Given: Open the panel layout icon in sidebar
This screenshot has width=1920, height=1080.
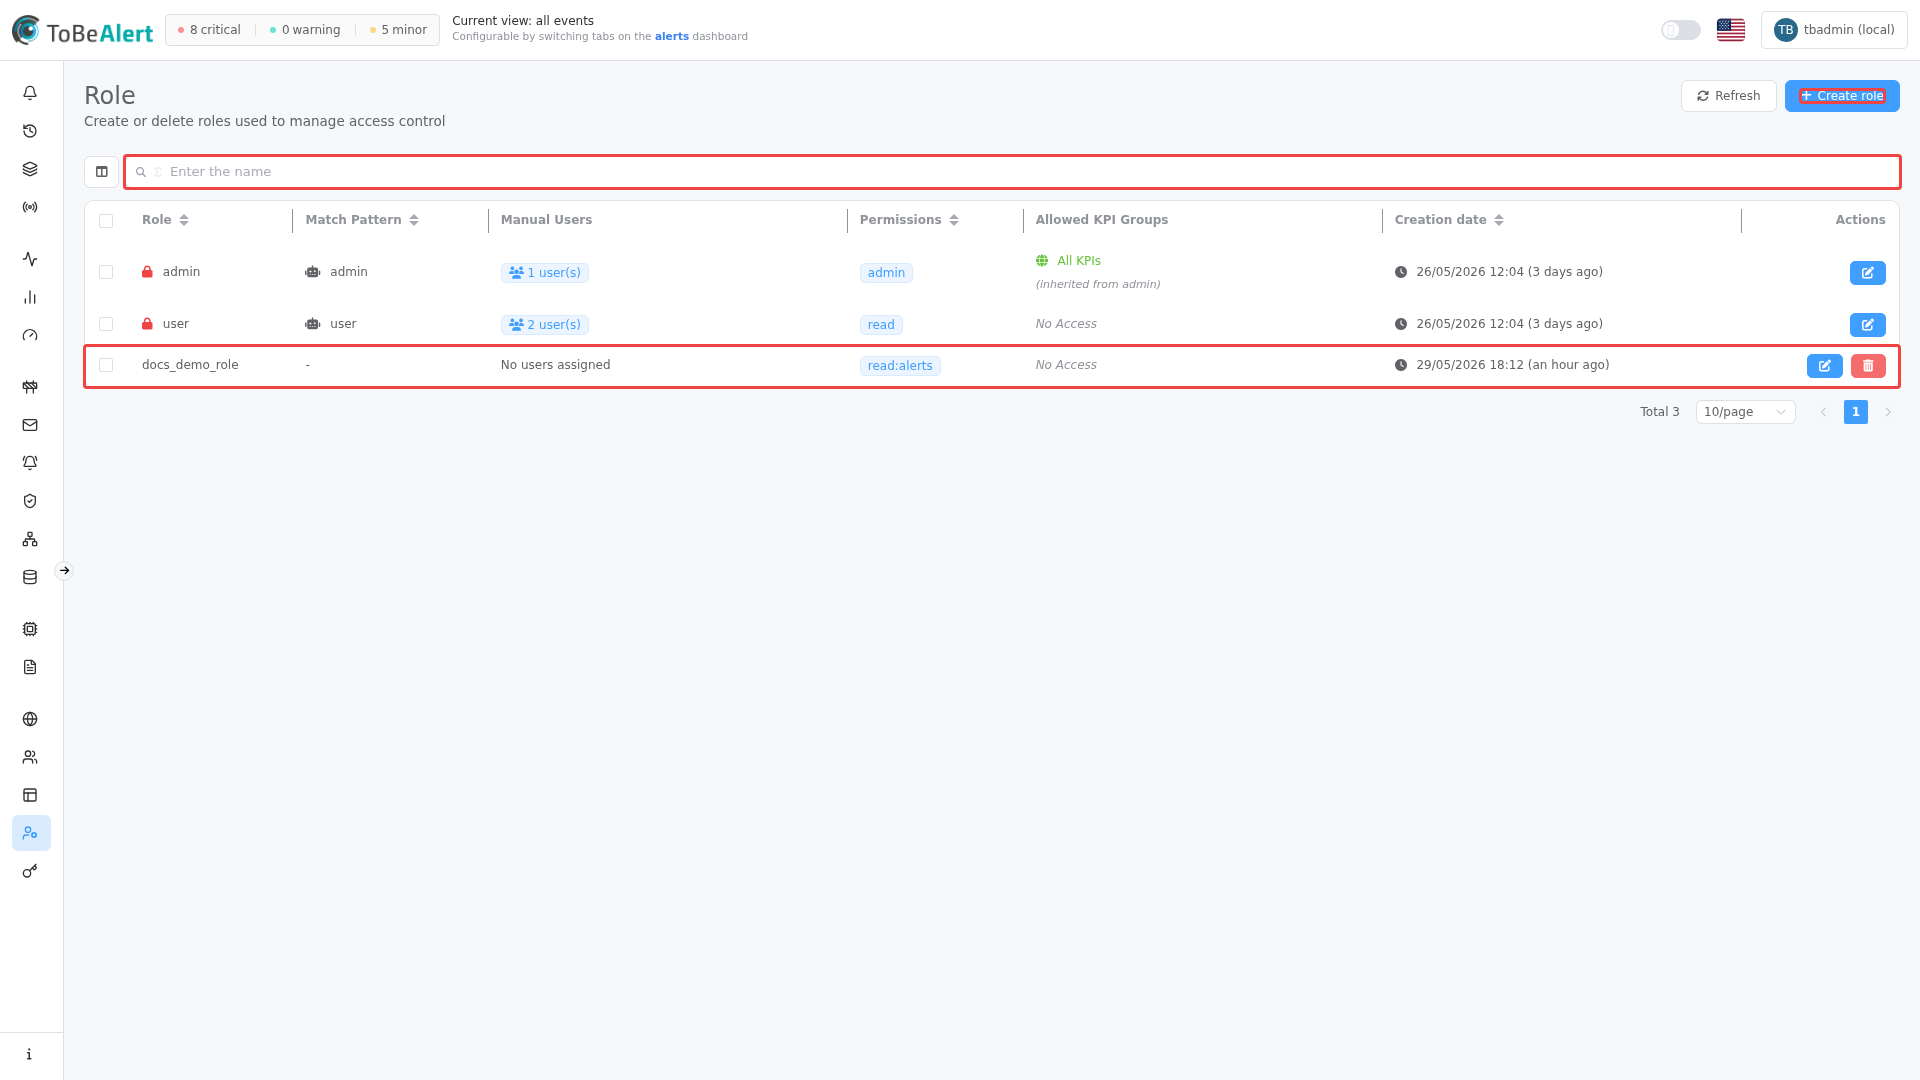Looking at the screenshot, I should (30, 795).
